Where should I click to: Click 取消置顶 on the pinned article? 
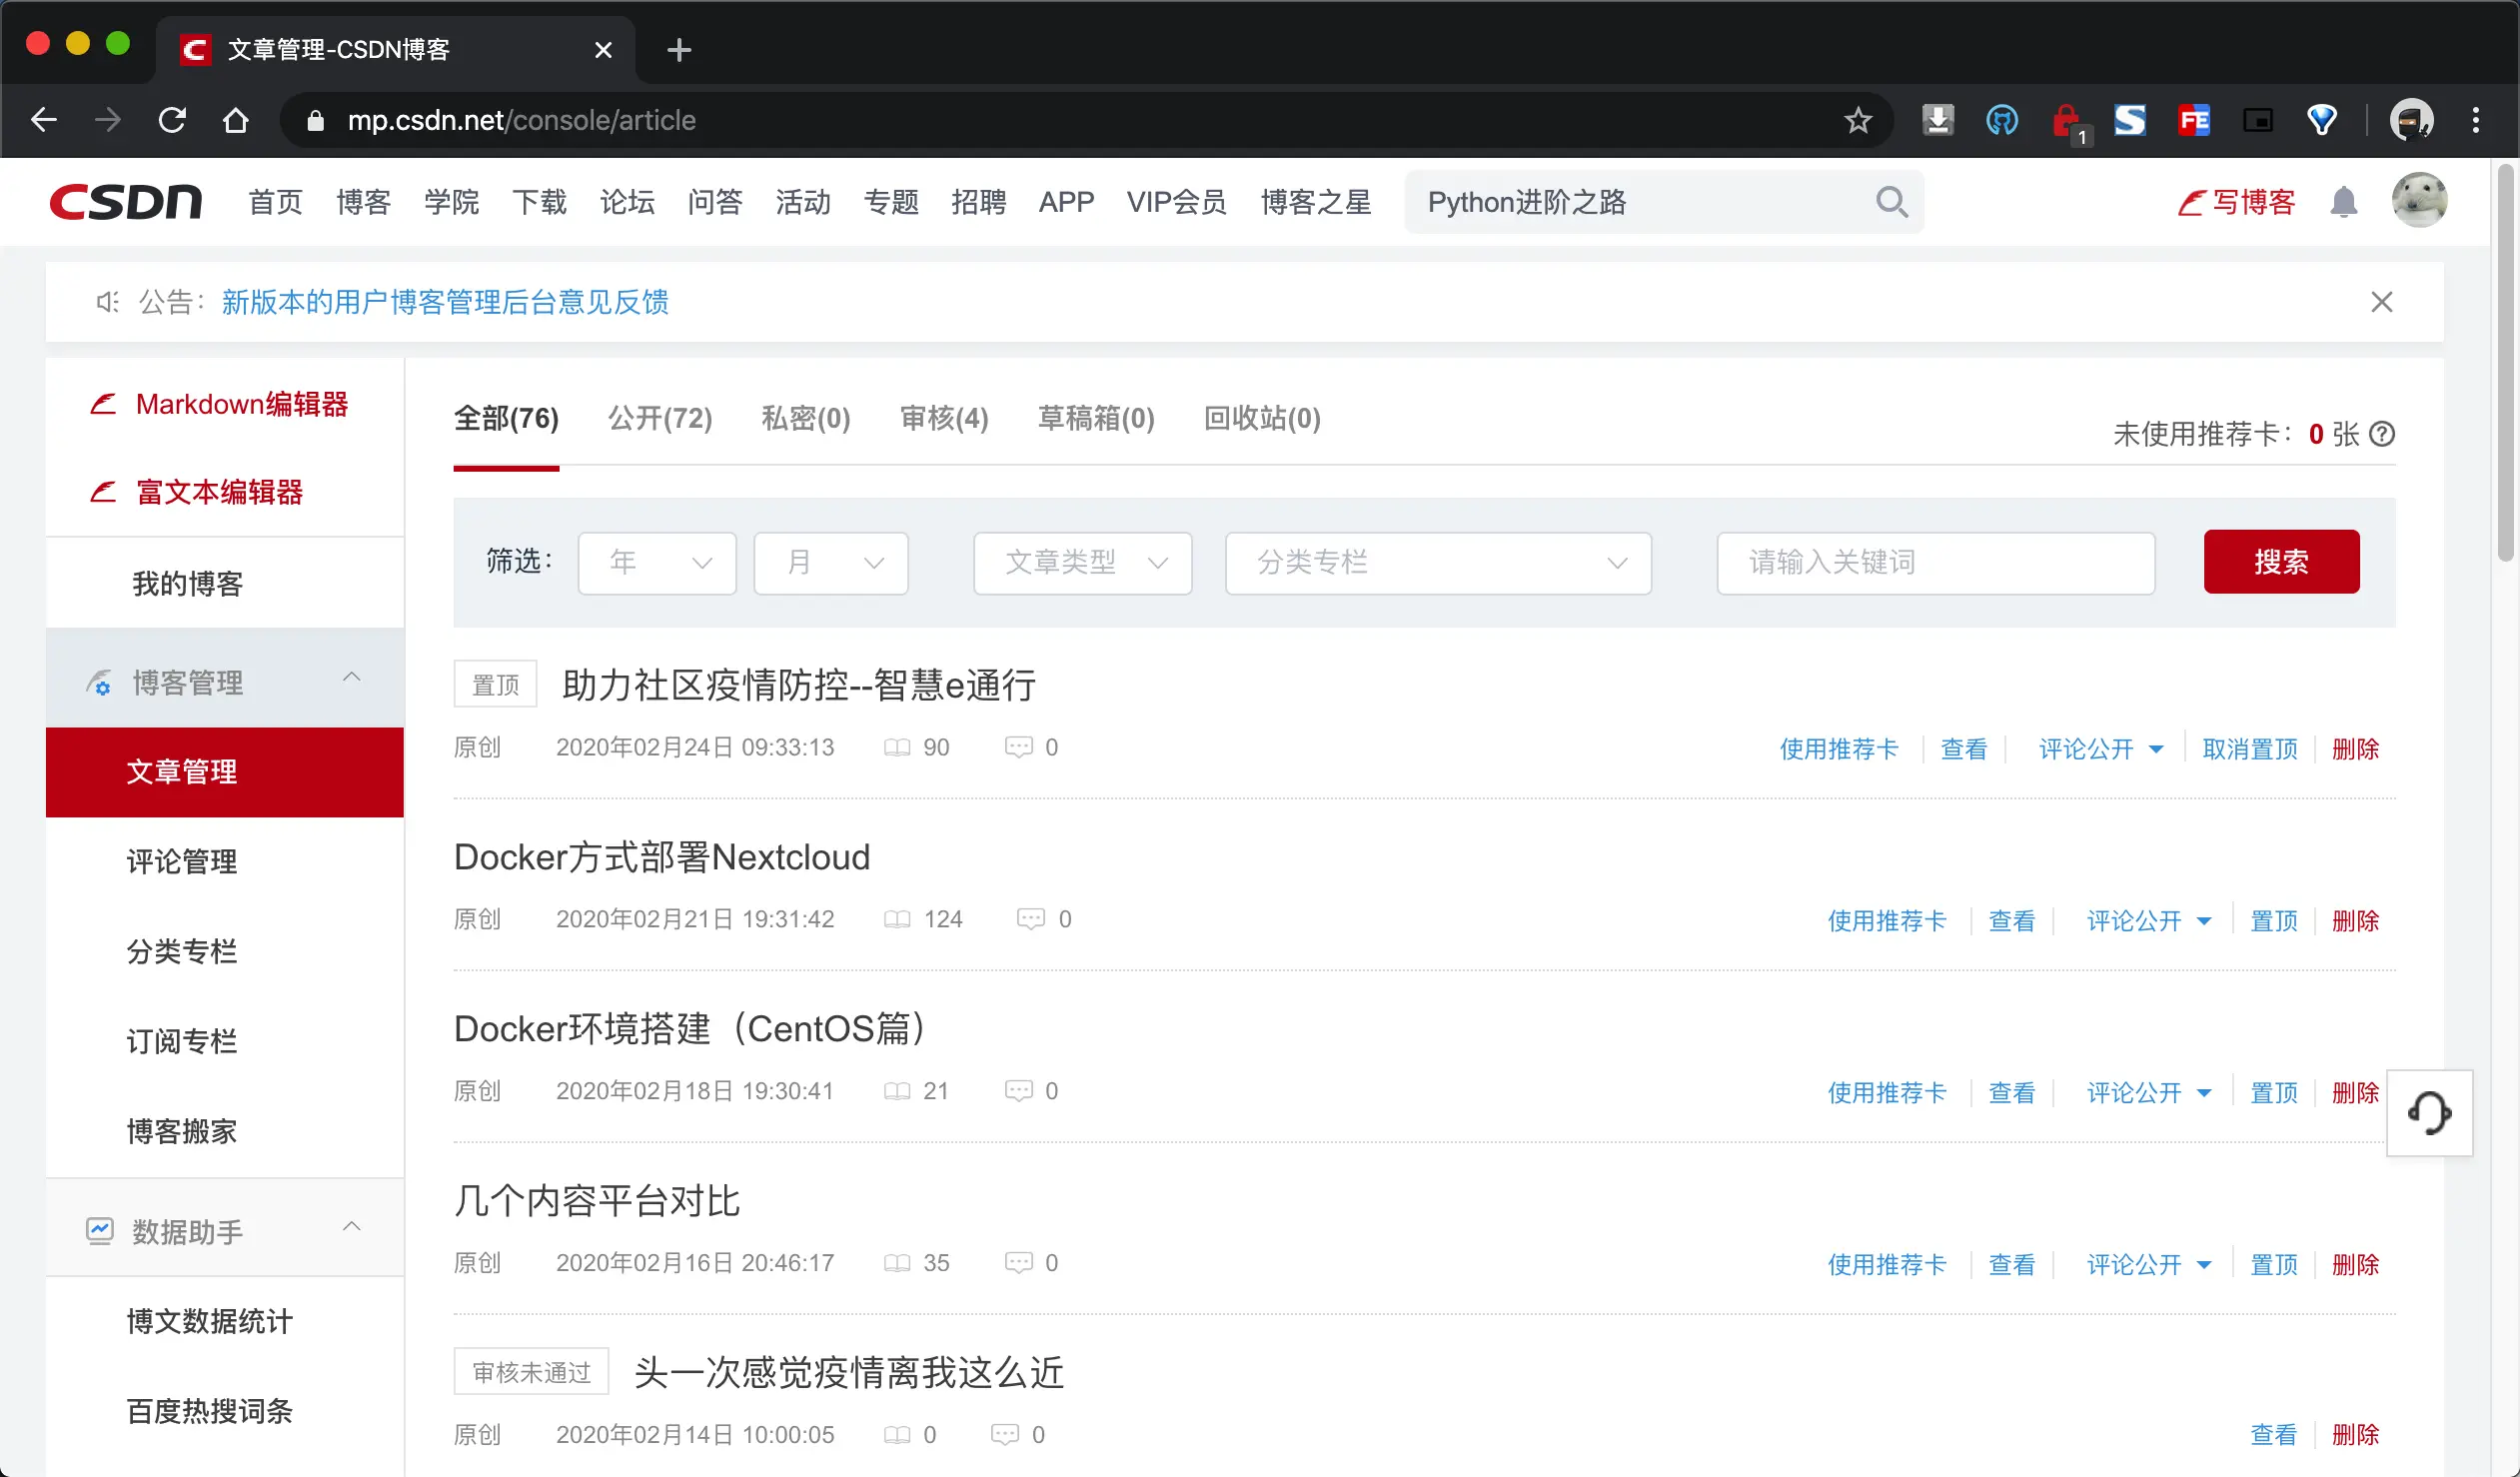pos(2250,748)
